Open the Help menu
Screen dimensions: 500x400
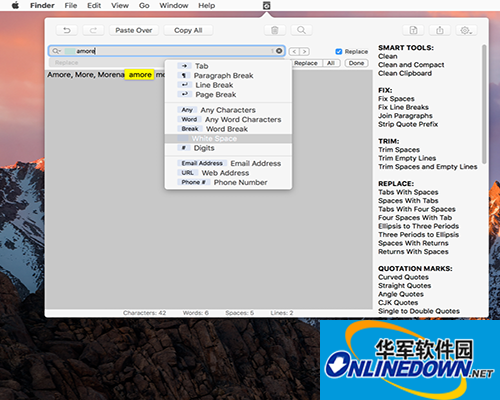pyautogui.click(x=207, y=6)
